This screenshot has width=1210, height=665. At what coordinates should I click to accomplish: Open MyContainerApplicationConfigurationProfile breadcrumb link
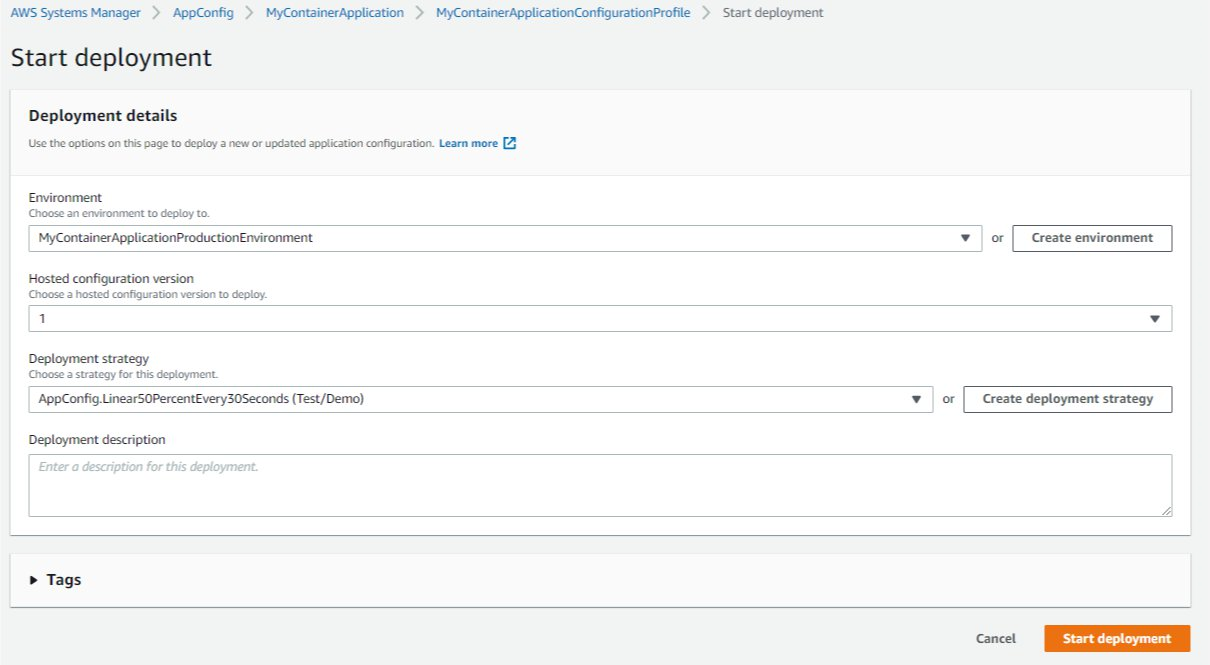pyautogui.click(x=562, y=12)
